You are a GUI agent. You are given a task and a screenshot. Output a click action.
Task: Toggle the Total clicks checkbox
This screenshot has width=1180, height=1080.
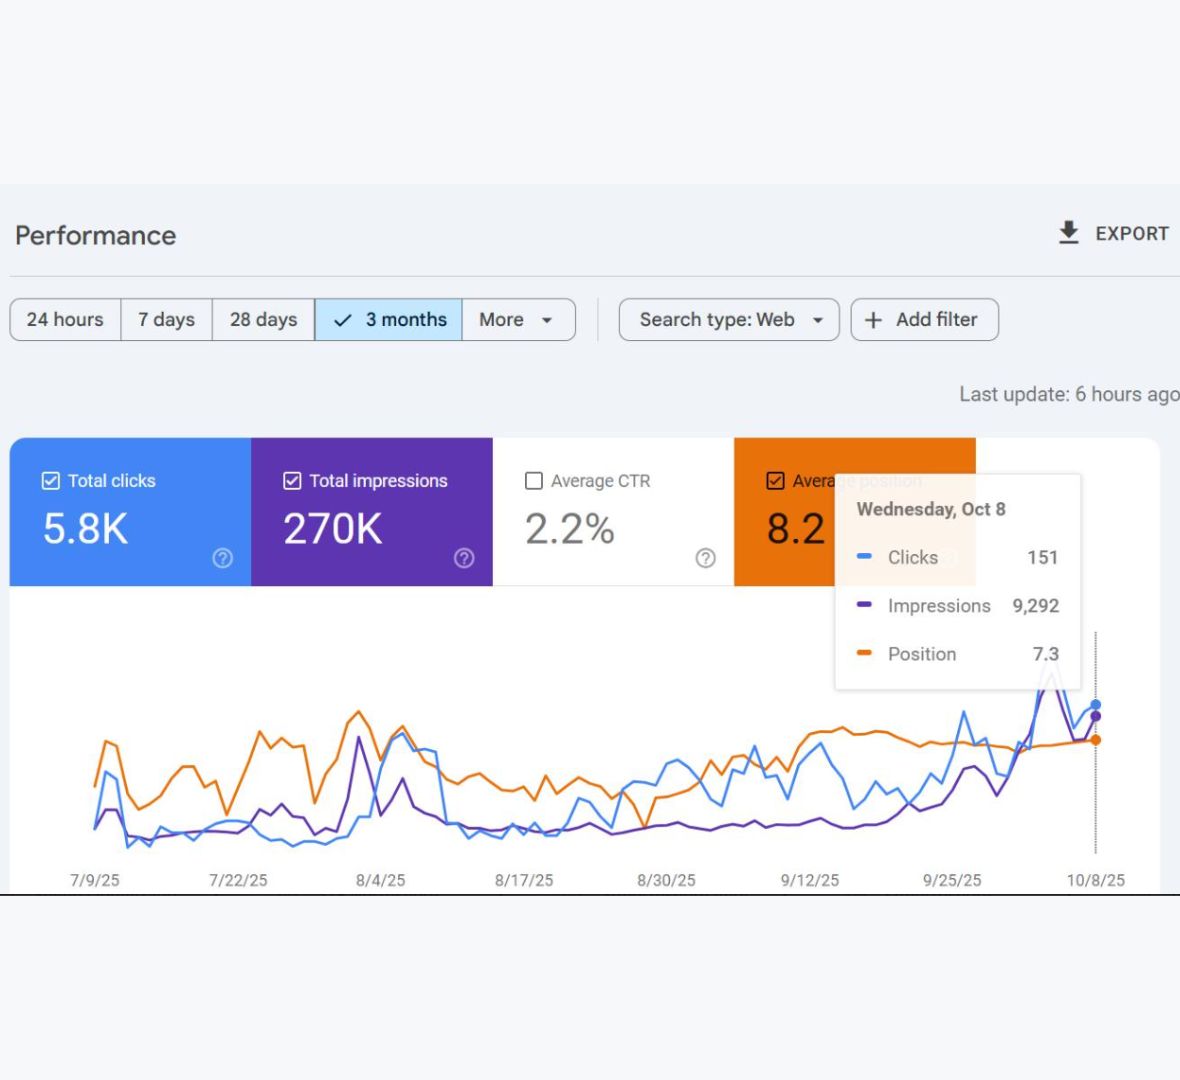(51, 481)
